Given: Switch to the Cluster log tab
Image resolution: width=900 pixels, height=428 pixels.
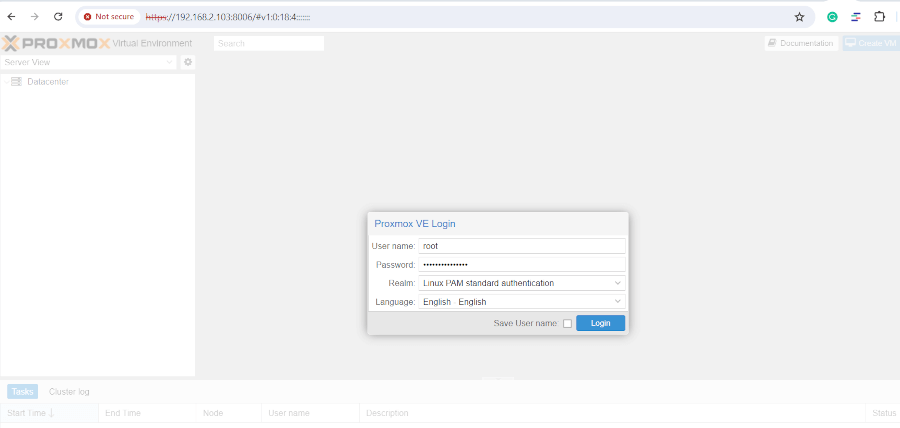Looking at the screenshot, I should [x=69, y=392].
